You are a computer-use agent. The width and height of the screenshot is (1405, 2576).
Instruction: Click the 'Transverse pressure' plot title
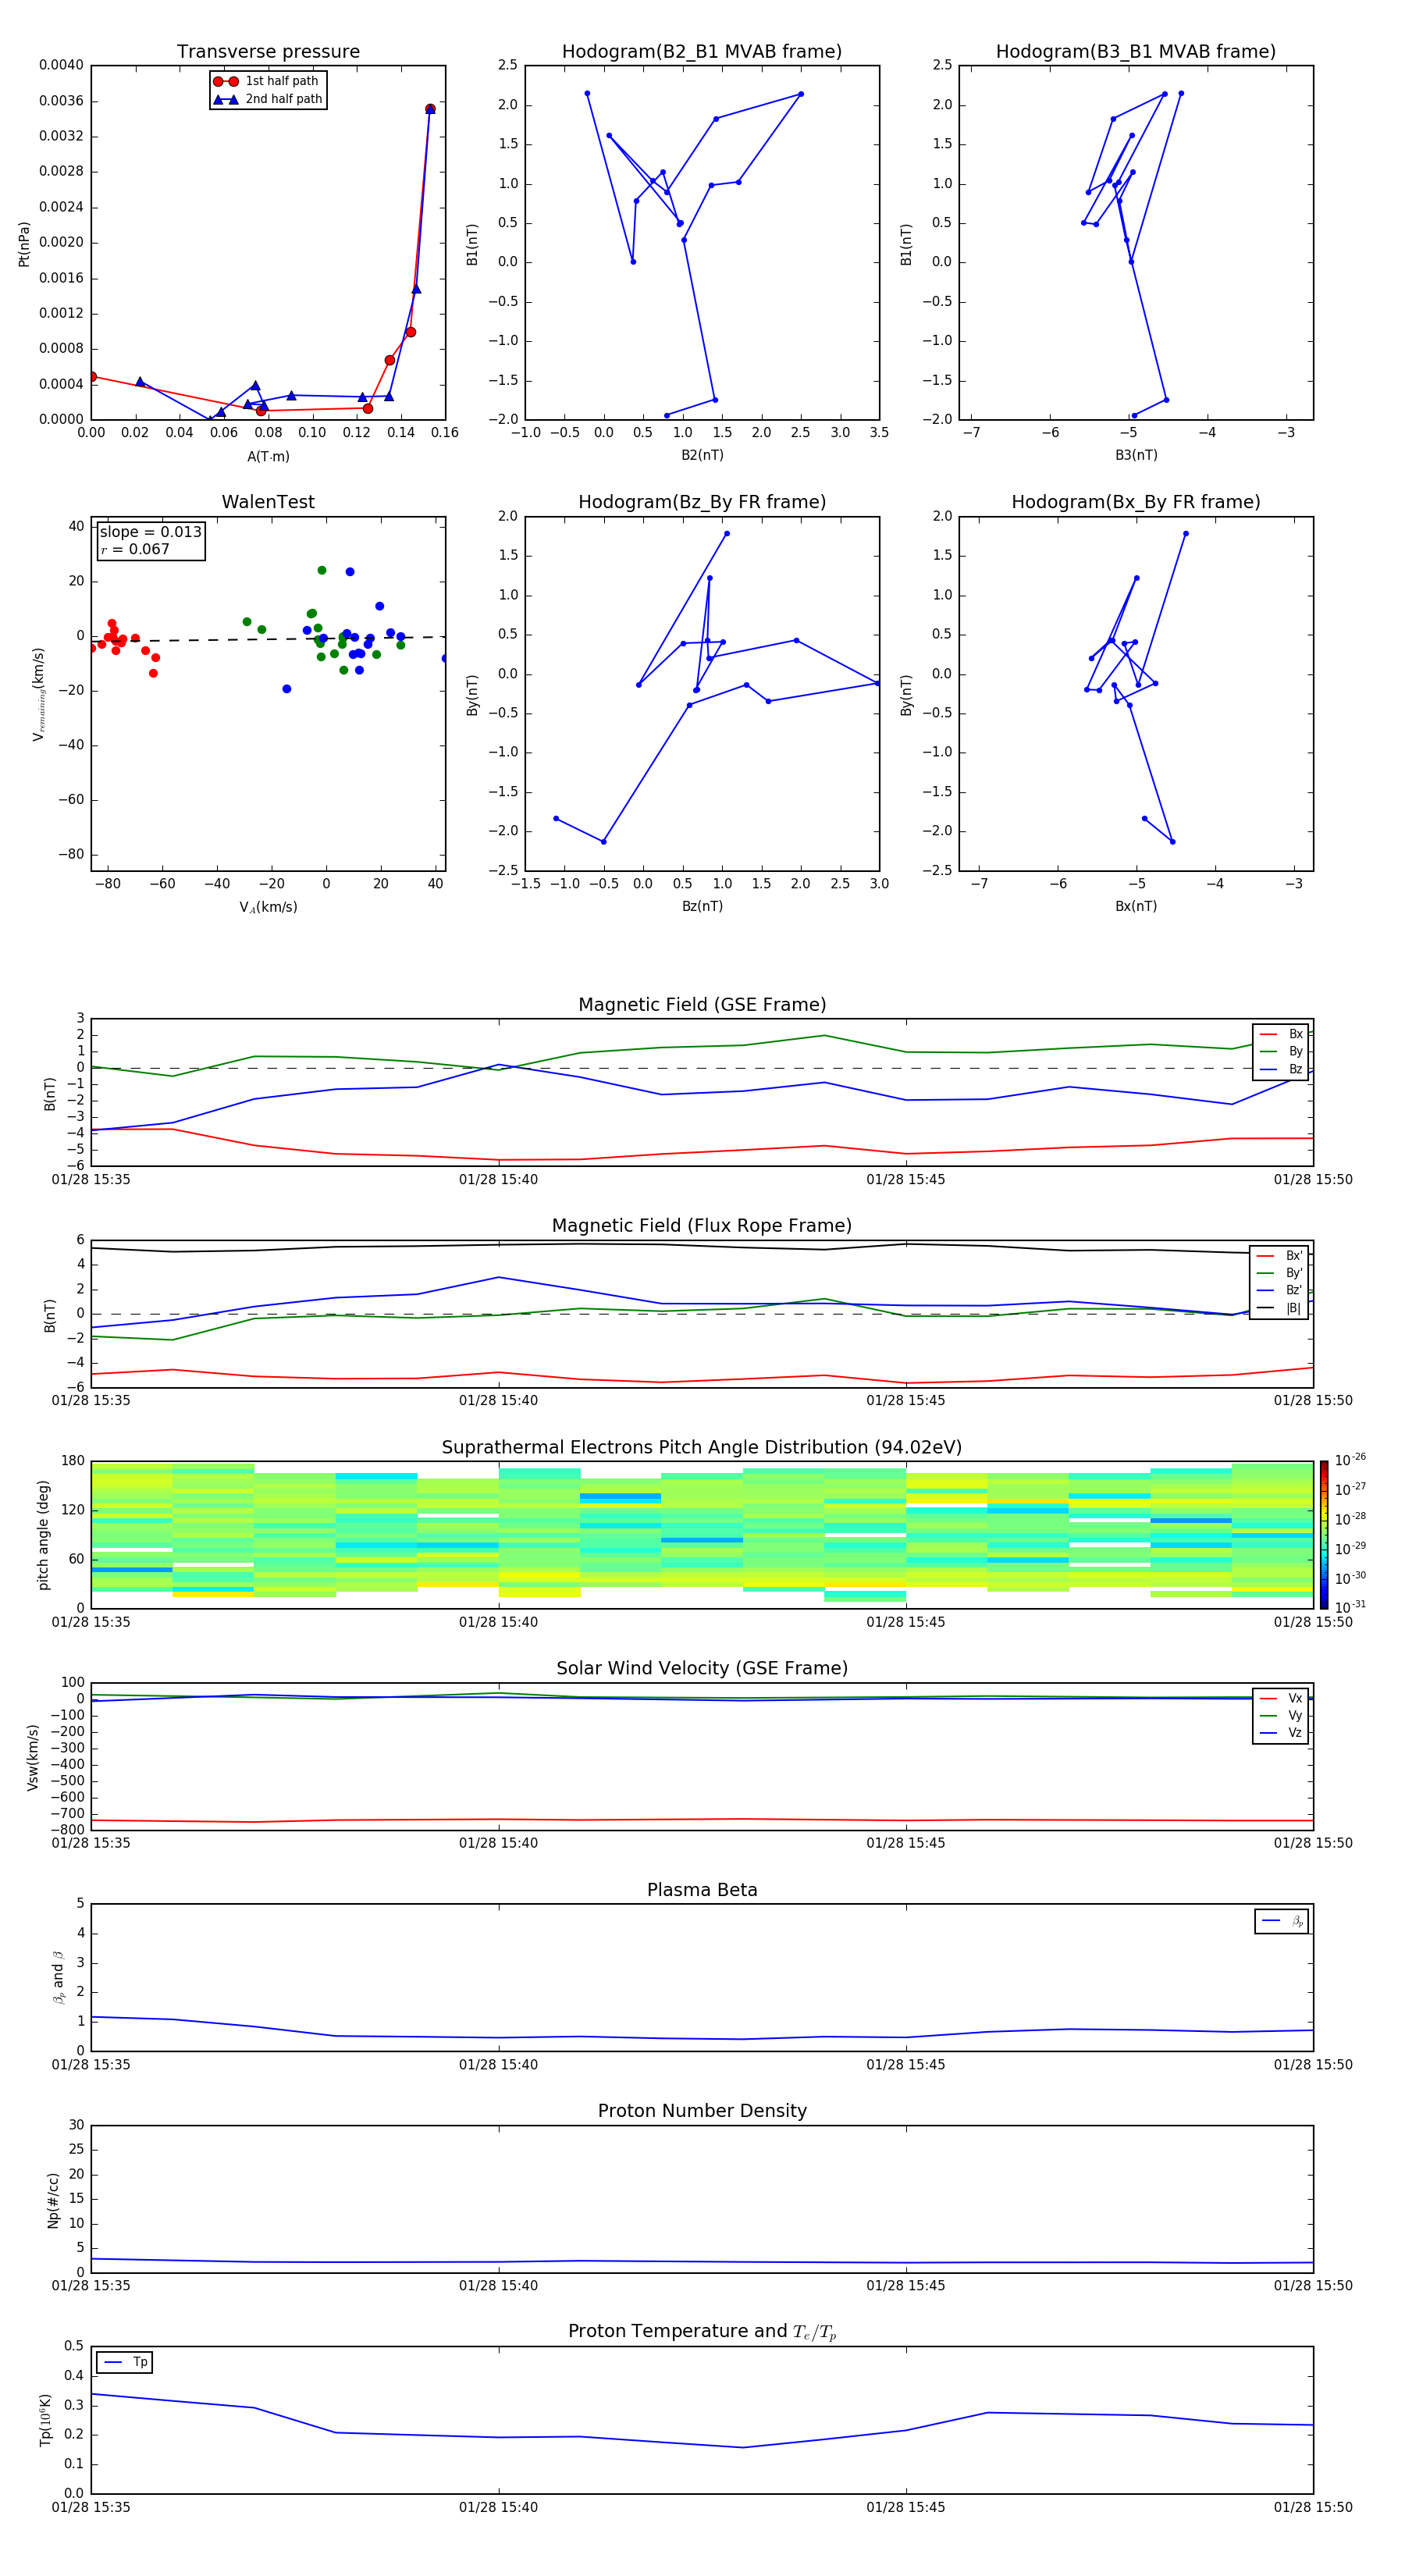coord(268,52)
